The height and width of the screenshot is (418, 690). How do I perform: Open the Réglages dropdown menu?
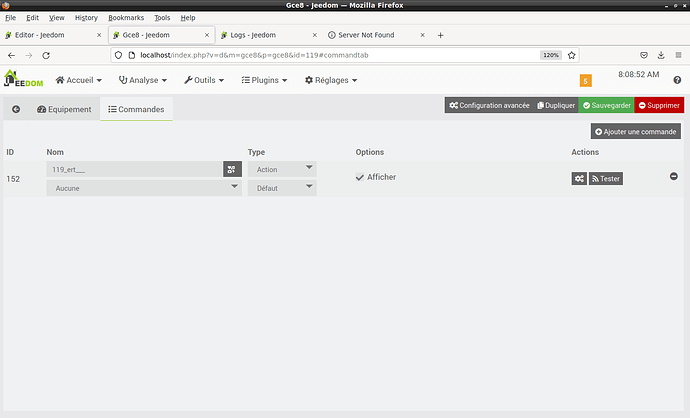pyautogui.click(x=331, y=80)
